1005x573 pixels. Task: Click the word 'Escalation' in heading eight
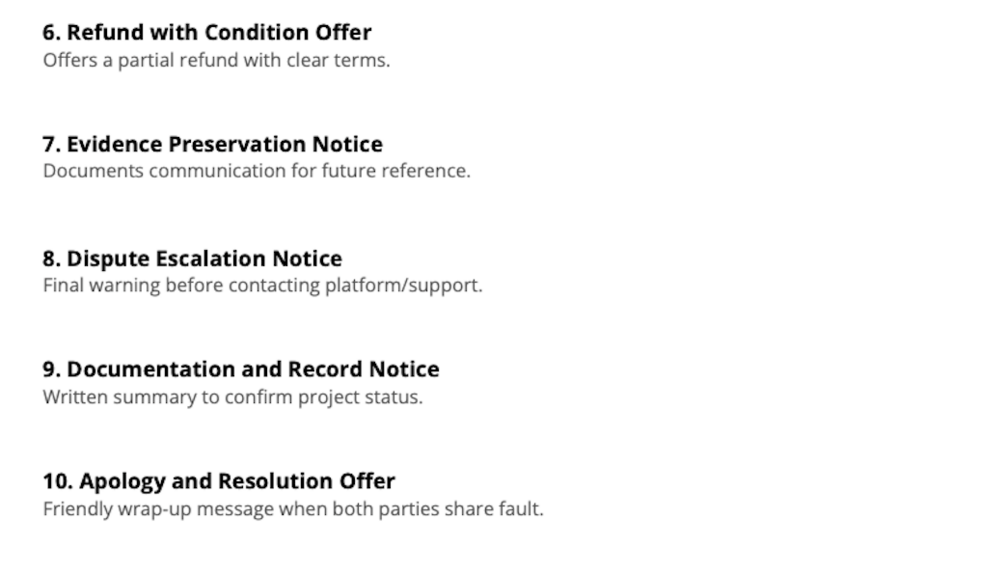click(x=211, y=258)
